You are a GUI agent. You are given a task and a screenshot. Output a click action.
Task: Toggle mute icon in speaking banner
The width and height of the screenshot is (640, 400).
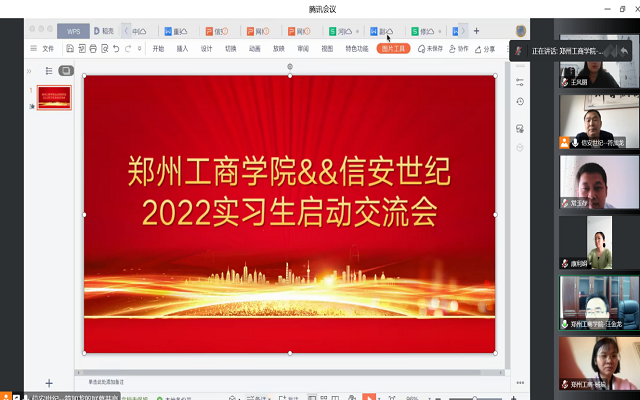(x=518, y=51)
